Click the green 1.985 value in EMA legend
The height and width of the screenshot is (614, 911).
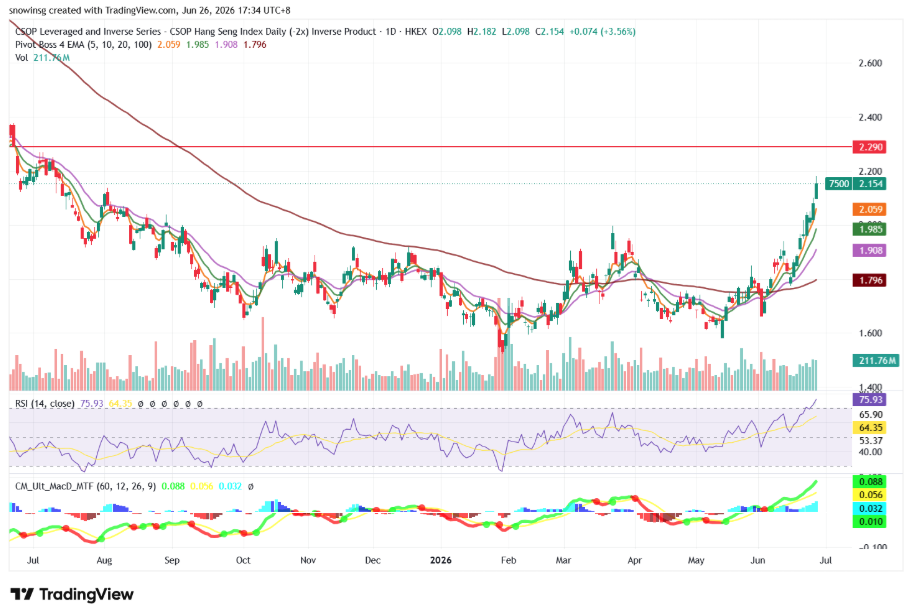[x=198, y=45]
